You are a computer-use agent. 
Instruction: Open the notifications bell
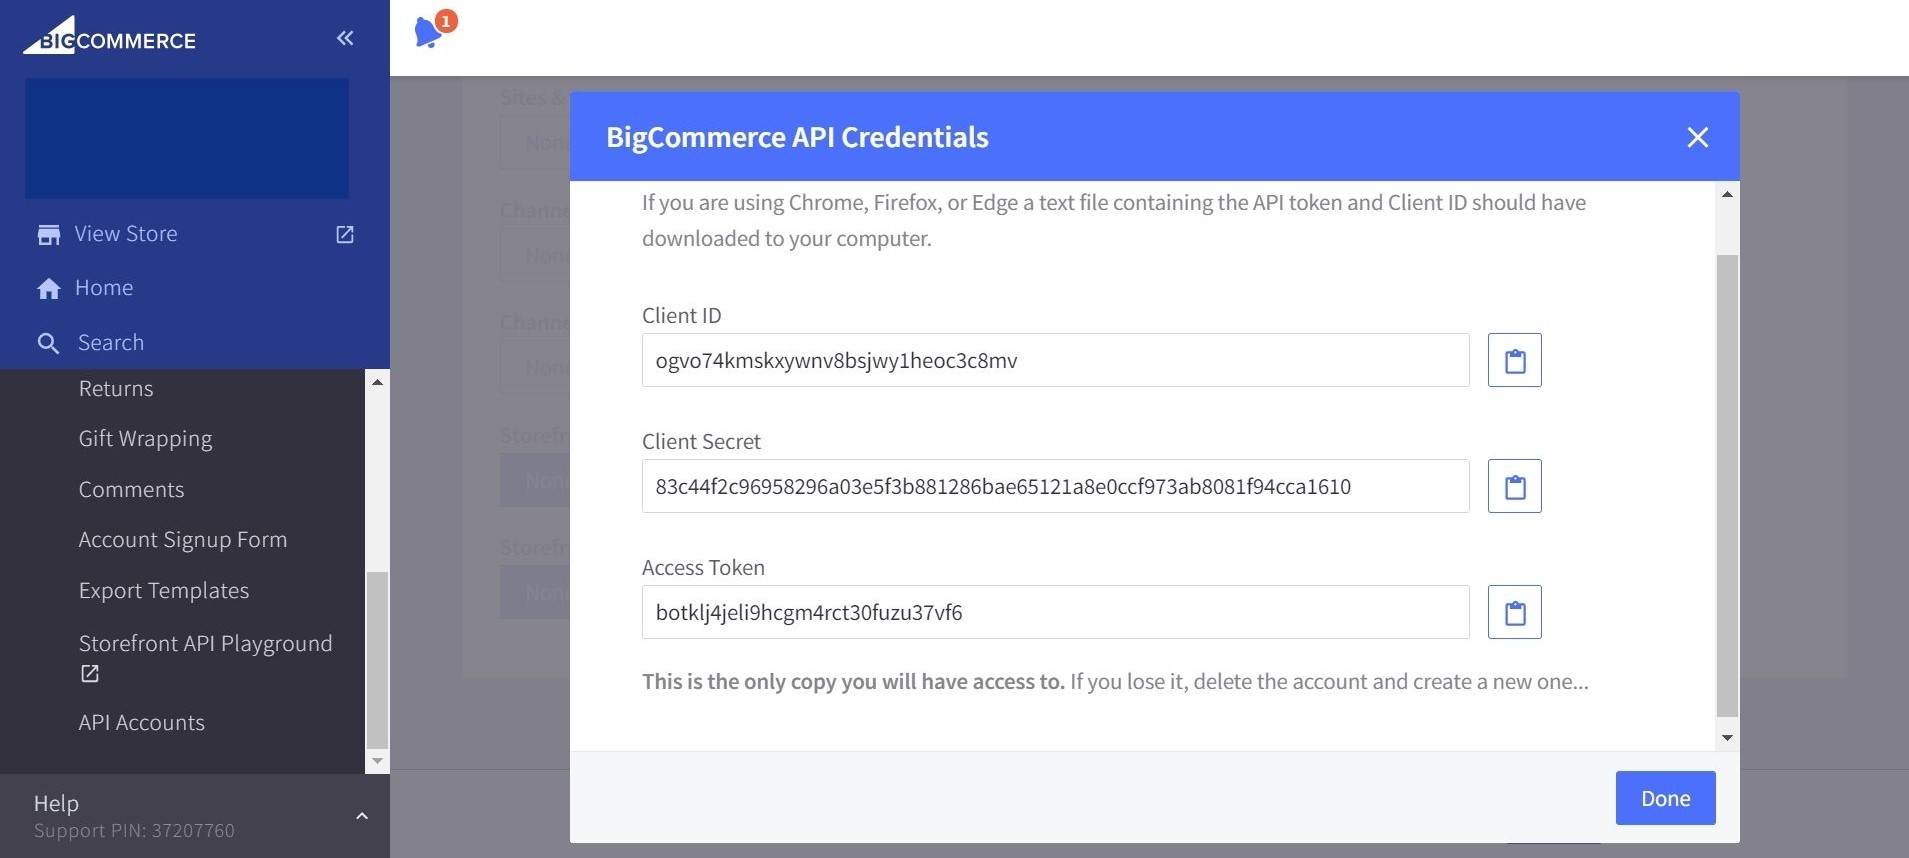[429, 32]
